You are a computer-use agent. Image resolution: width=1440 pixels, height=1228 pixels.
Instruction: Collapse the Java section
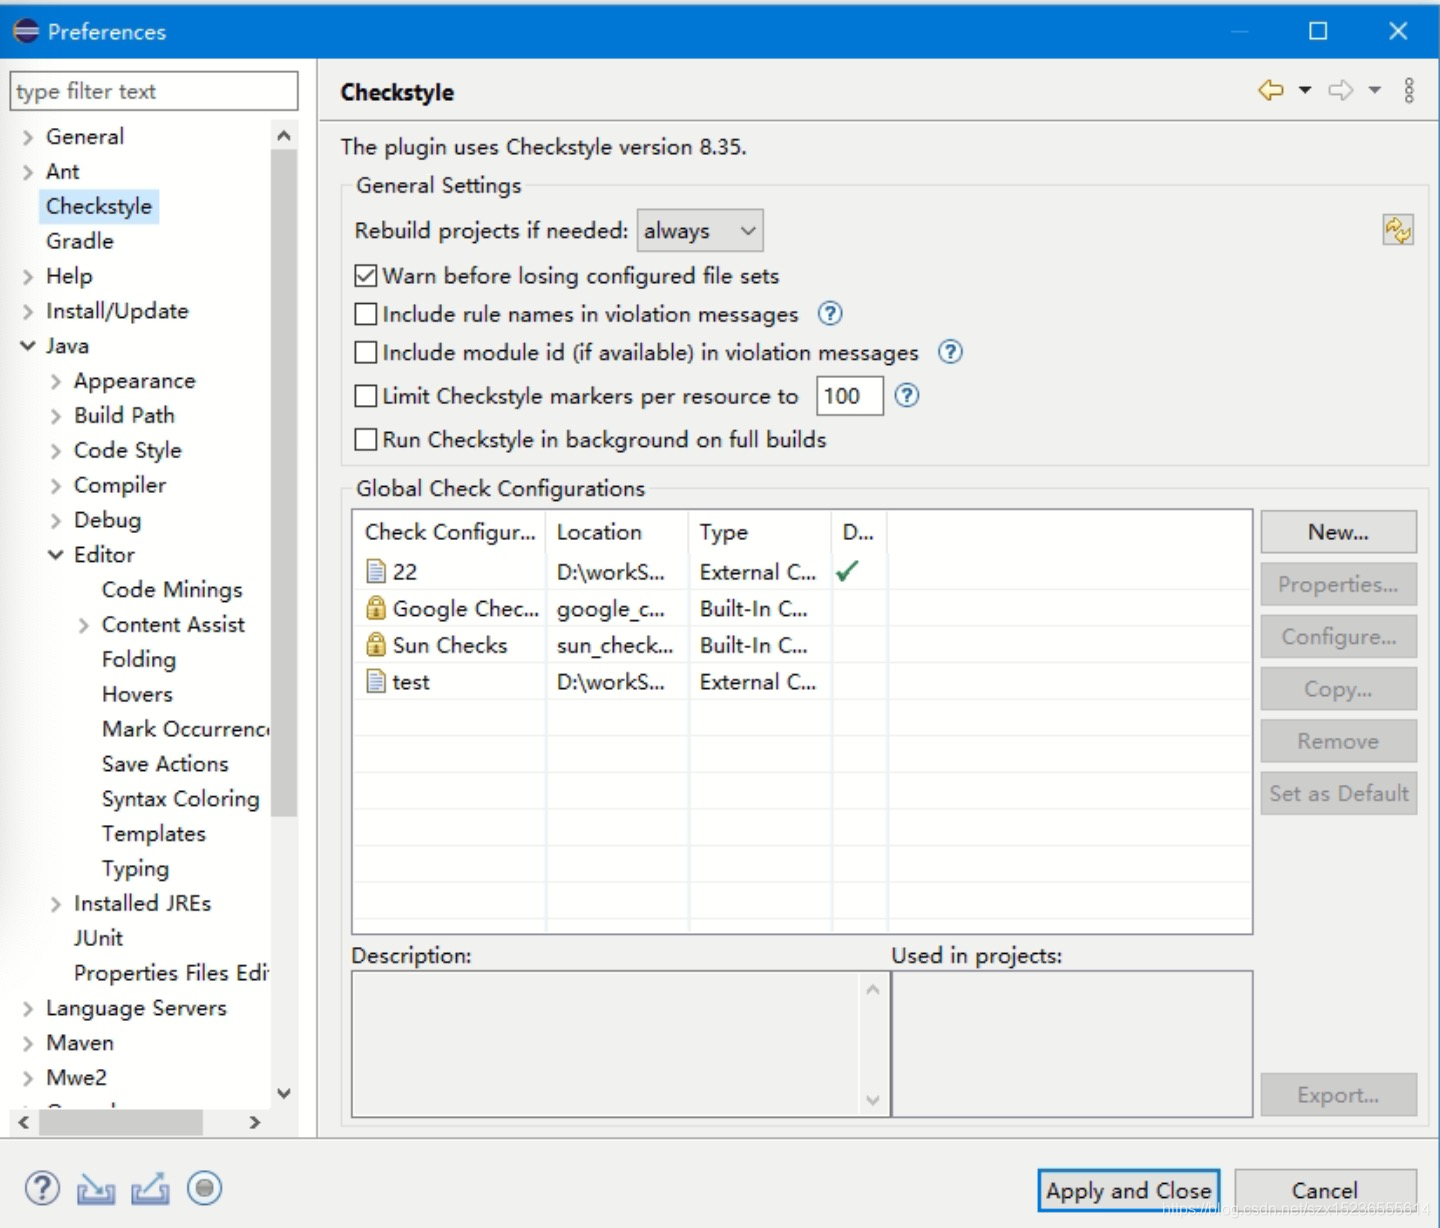pyautogui.click(x=27, y=345)
